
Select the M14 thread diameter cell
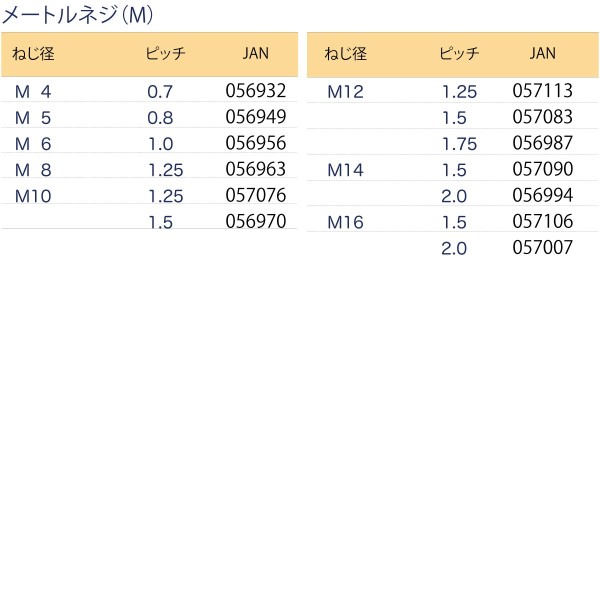pos(346,169)
